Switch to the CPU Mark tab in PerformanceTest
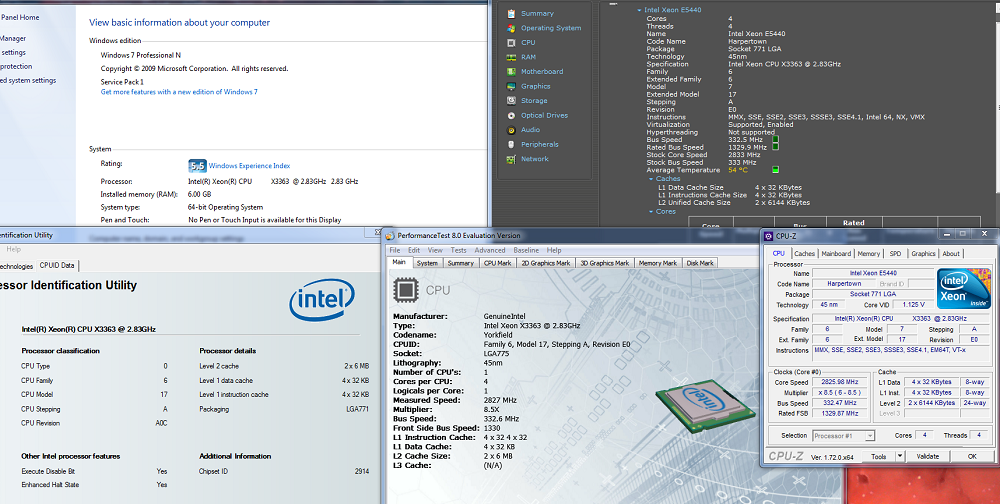1000x504 pixels. [x=497, y=263]
